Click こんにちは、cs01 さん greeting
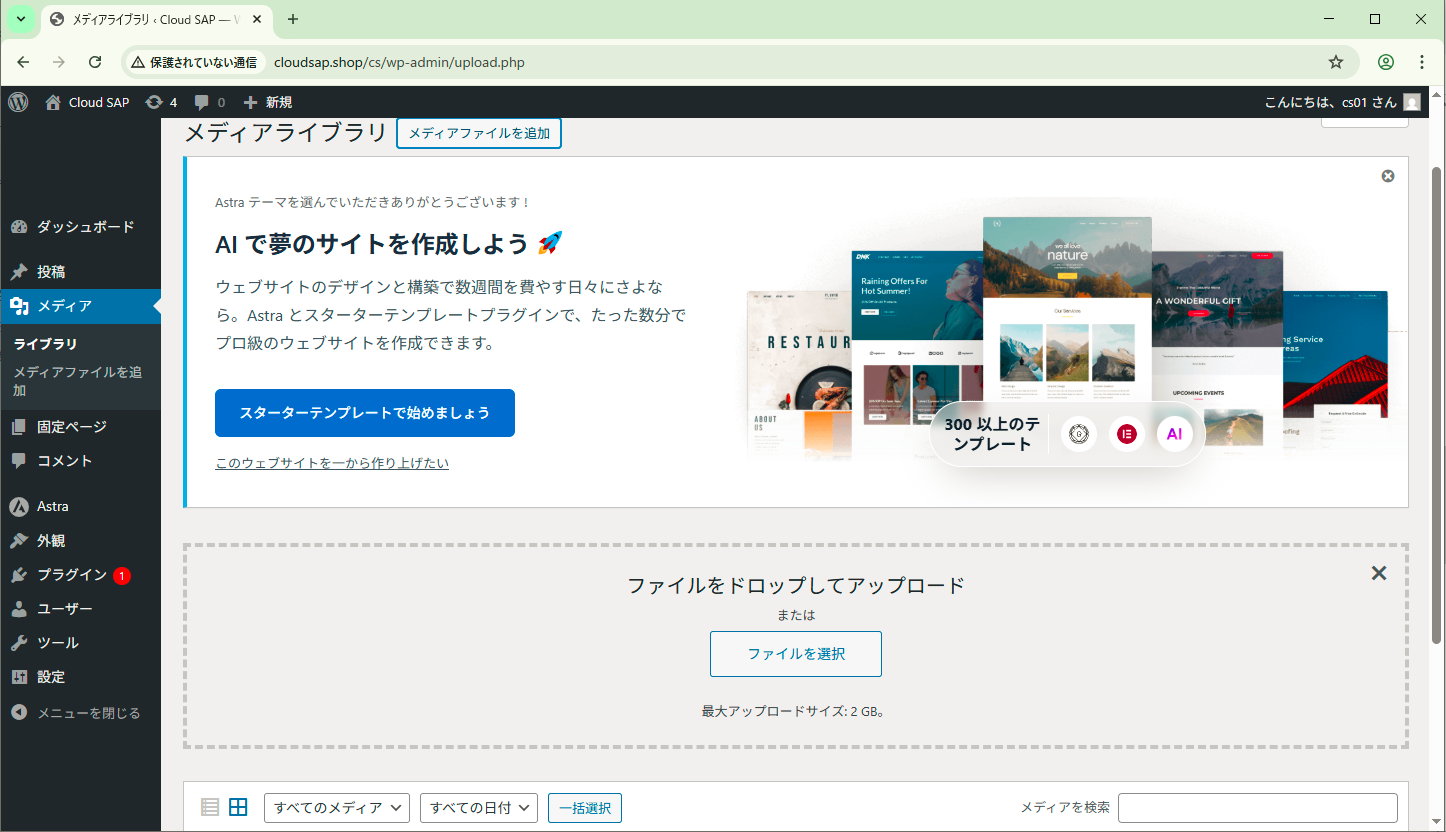This screenshot has width=1446, height=832. pyautogui.click(x=1331, y=102)
